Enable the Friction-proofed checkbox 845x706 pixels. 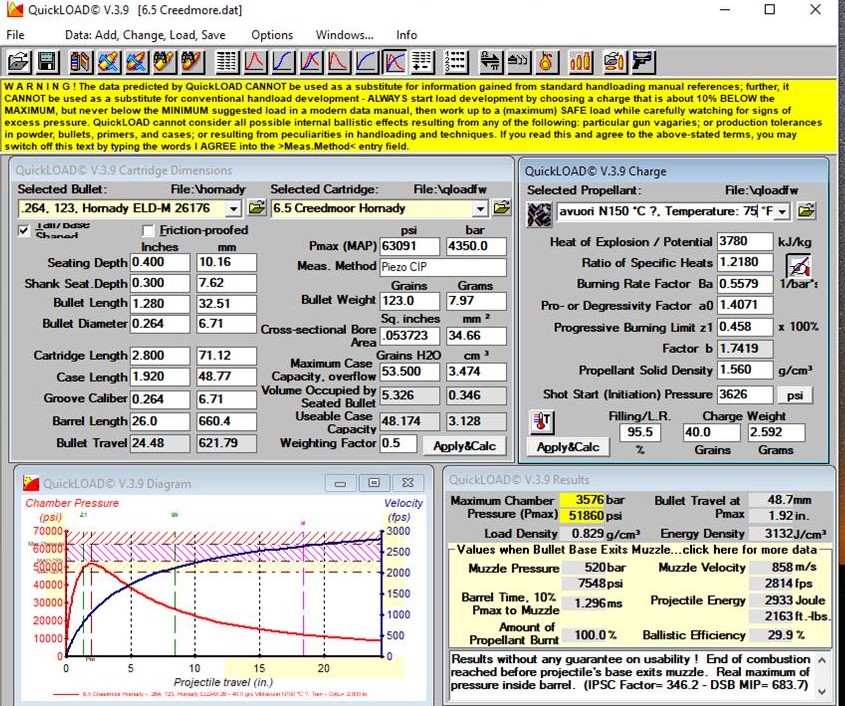148,231
